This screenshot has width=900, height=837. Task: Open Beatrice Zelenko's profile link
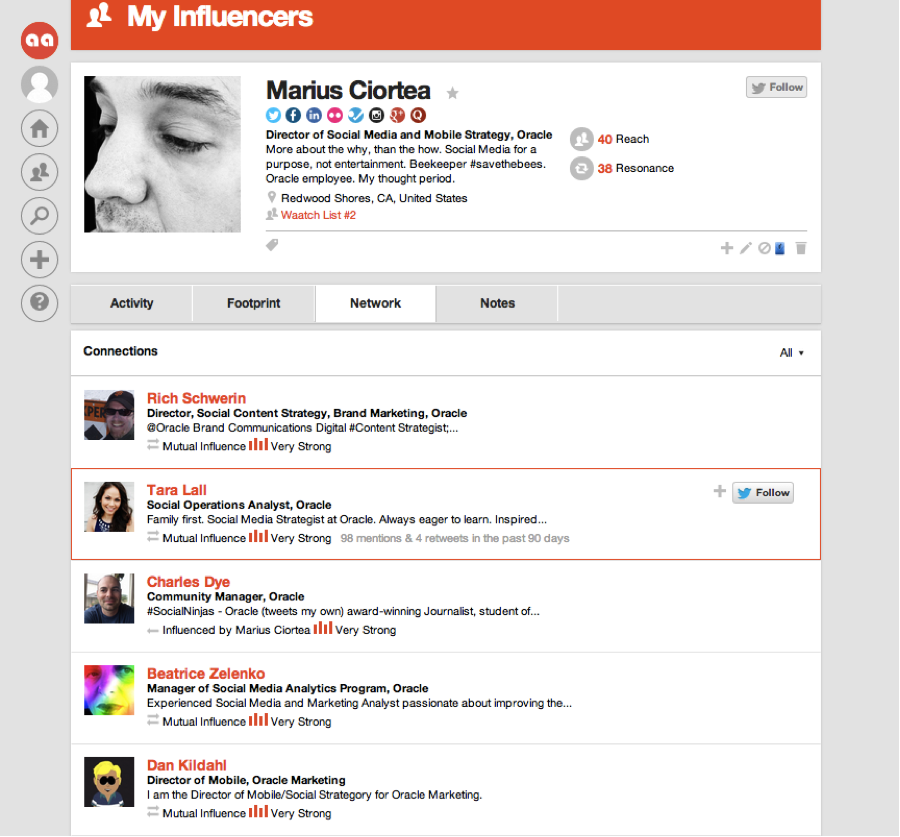(x=206, y=673)
